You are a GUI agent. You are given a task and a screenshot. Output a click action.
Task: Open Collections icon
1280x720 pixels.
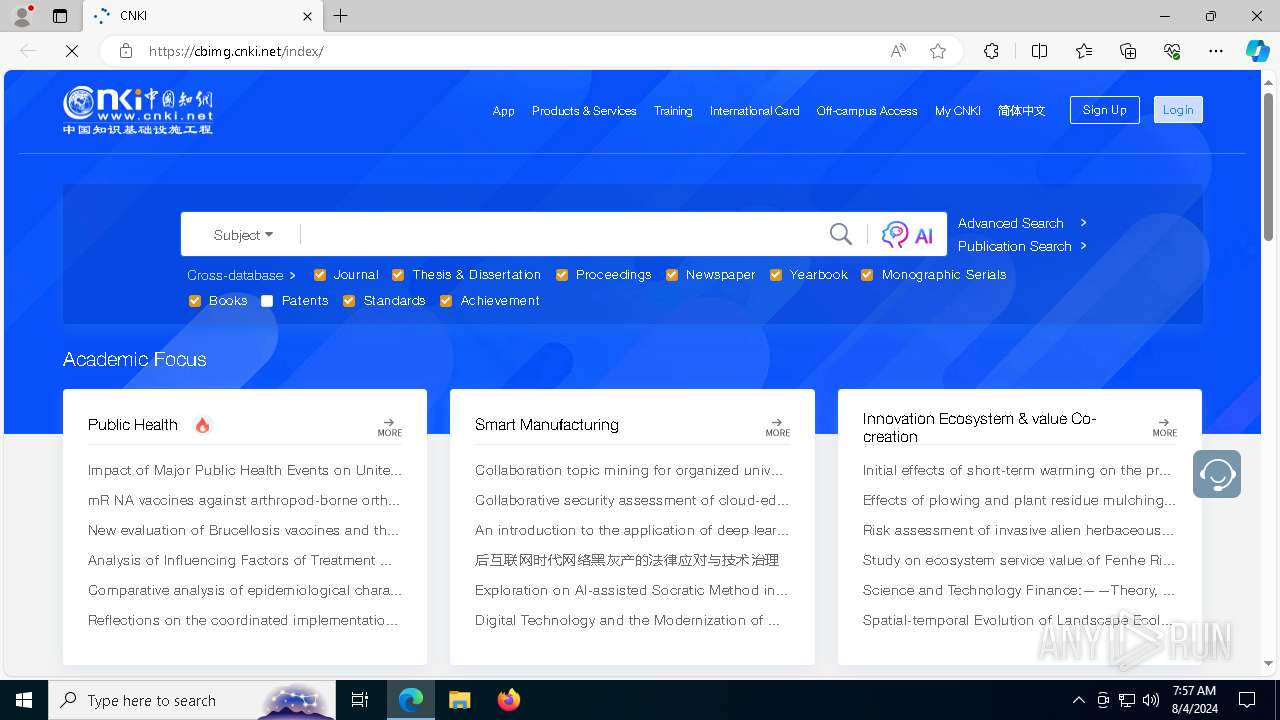[x=1128, y=51]
